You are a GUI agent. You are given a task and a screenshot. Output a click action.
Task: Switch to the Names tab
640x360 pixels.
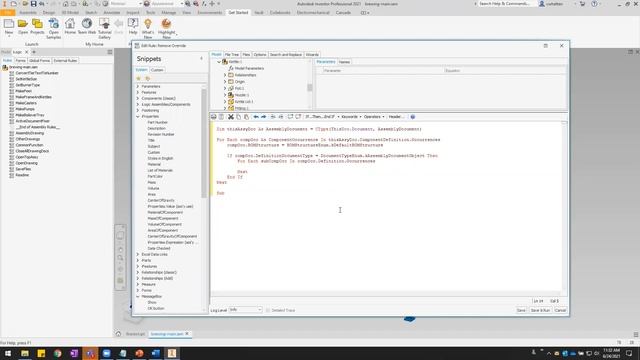point(344,62)
